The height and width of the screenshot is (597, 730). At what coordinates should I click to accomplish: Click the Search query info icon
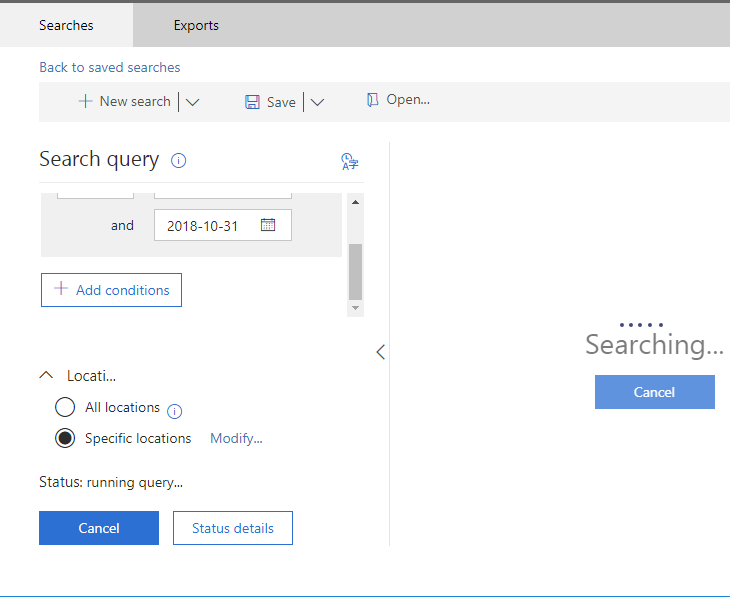[178, 161]
